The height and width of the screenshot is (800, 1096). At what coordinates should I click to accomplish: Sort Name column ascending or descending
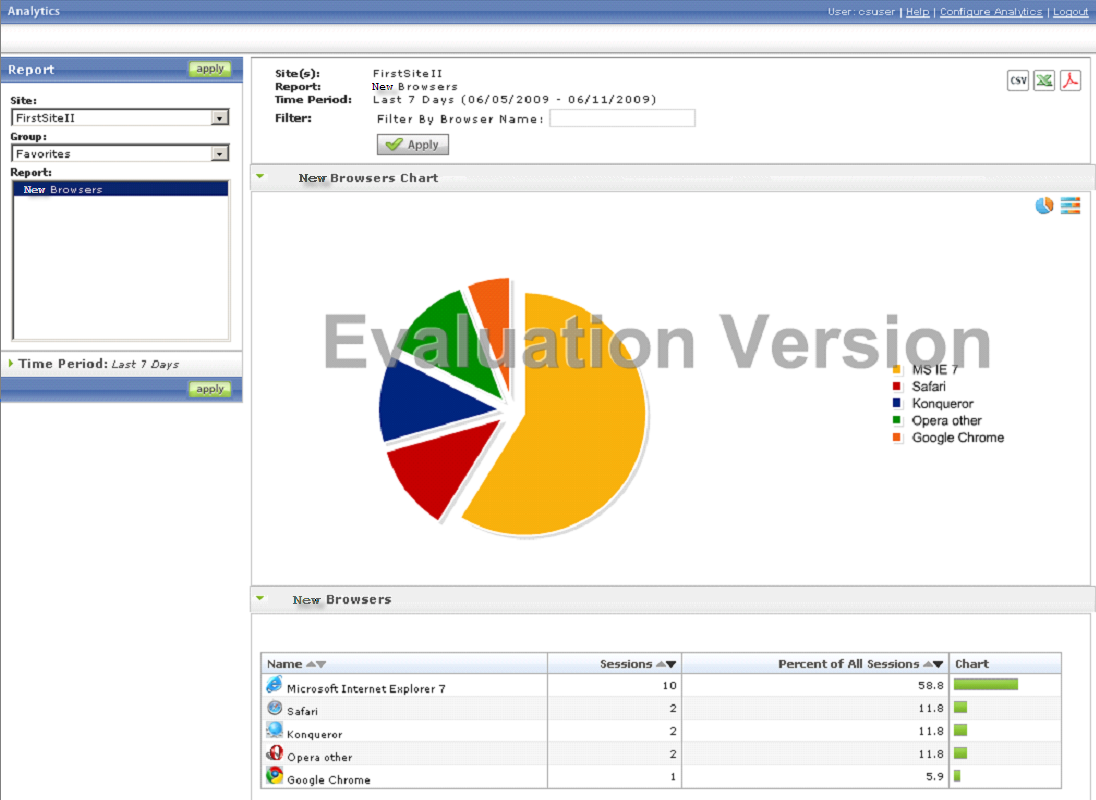316,664
